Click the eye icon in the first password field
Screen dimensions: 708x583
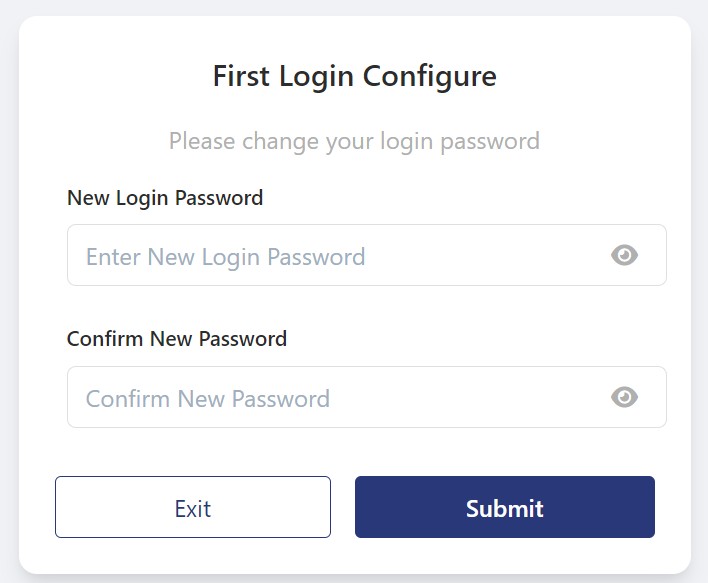[624, 255]
